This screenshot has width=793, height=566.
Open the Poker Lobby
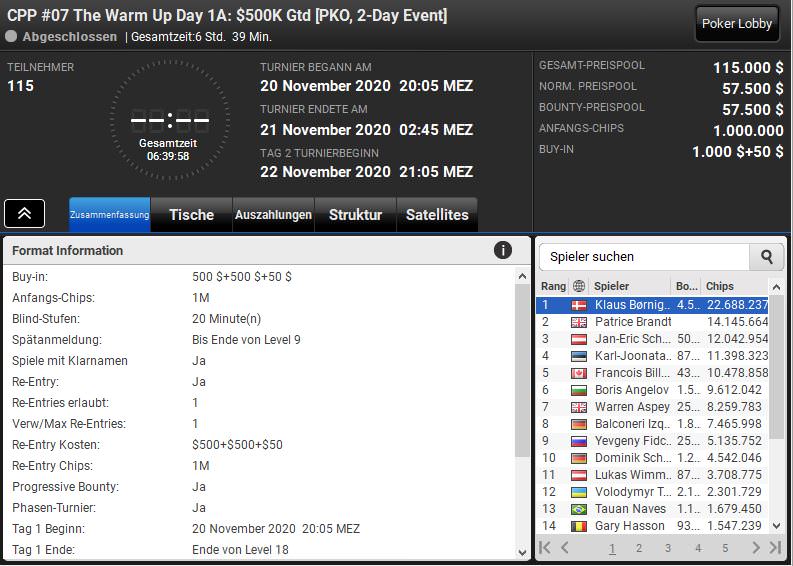point(737,24)
